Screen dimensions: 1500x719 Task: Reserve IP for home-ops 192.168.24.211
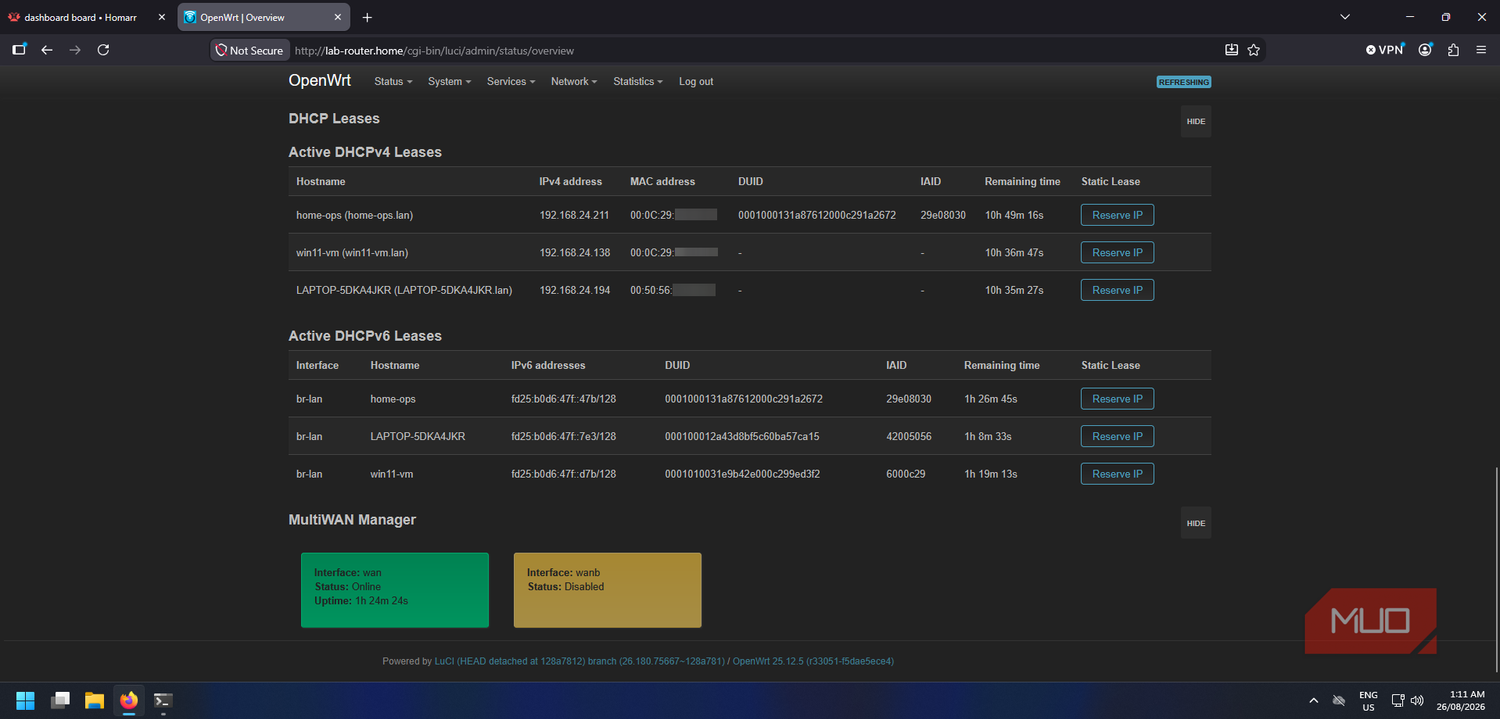coord(1117,215)
